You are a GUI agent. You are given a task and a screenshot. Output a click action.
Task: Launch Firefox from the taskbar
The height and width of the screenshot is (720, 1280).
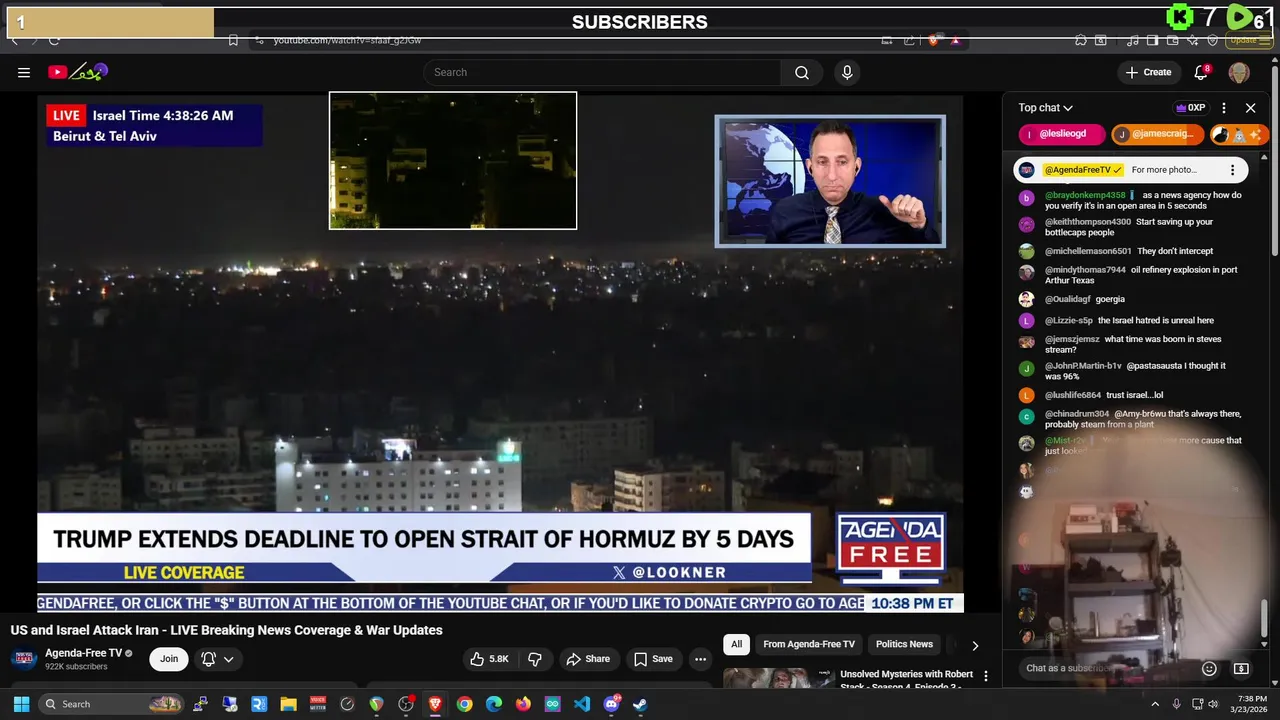(x=523, y=704)
